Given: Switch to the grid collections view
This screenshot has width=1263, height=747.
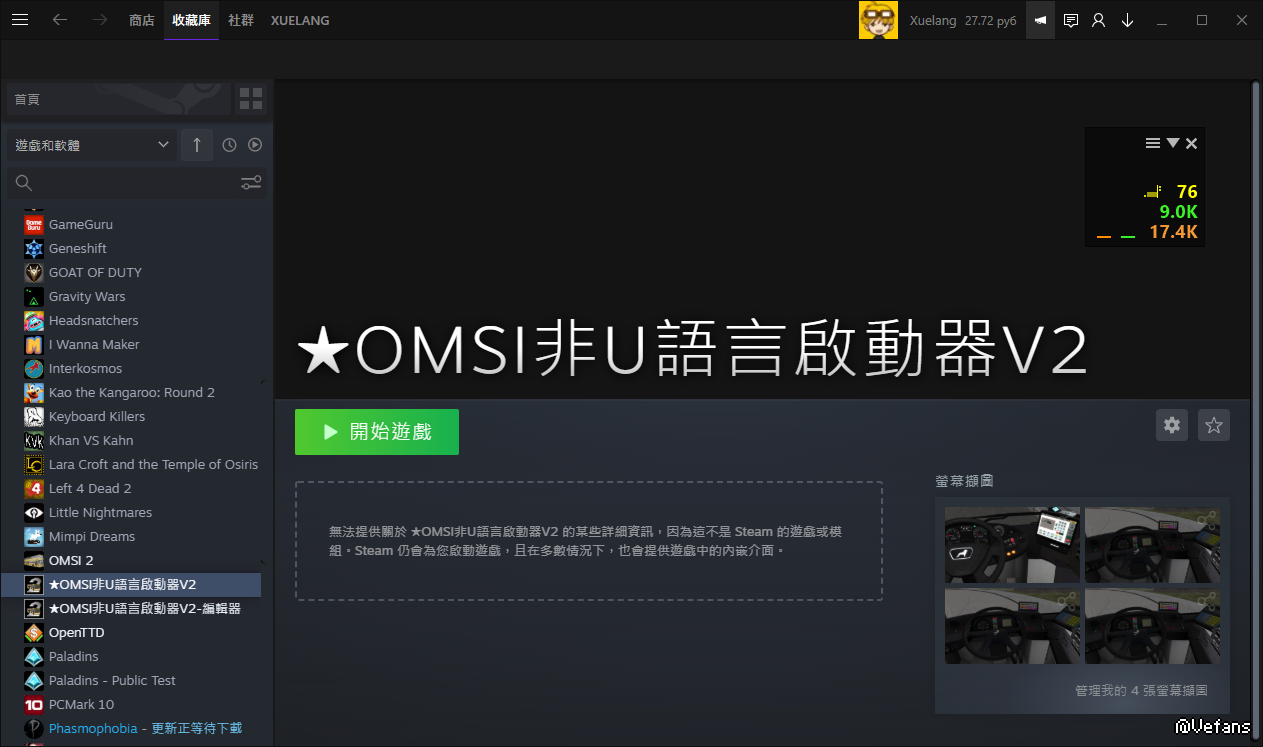Looking at the screenshot, I should click(x=251, y=99).
